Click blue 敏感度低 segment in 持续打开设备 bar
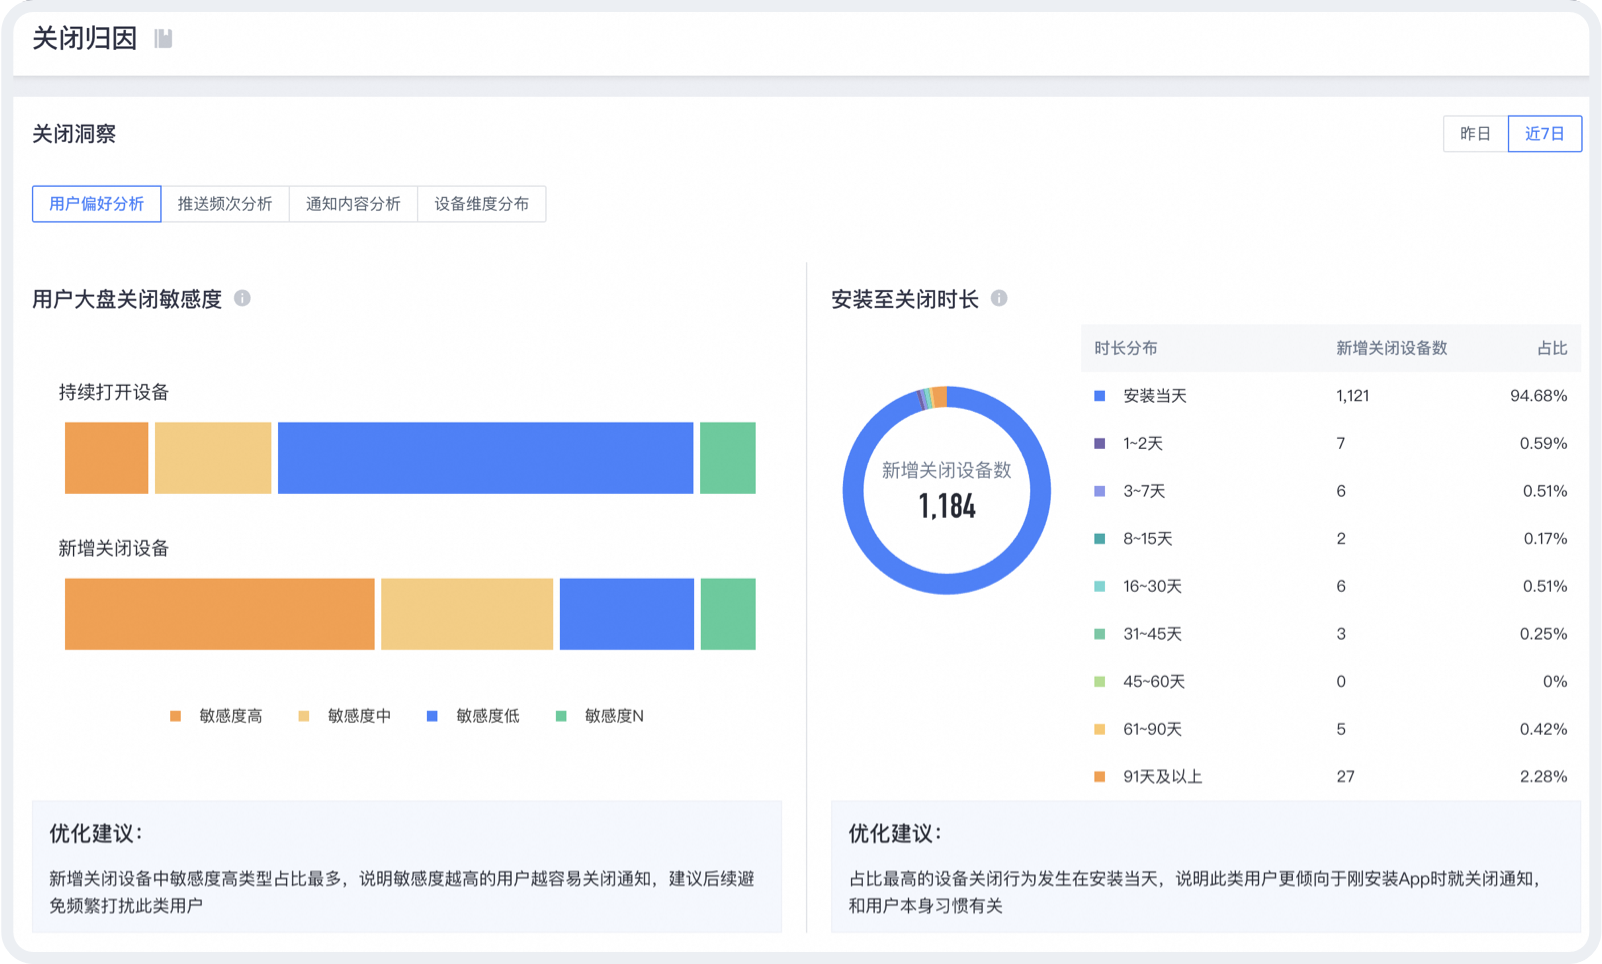 click(485, 458)
